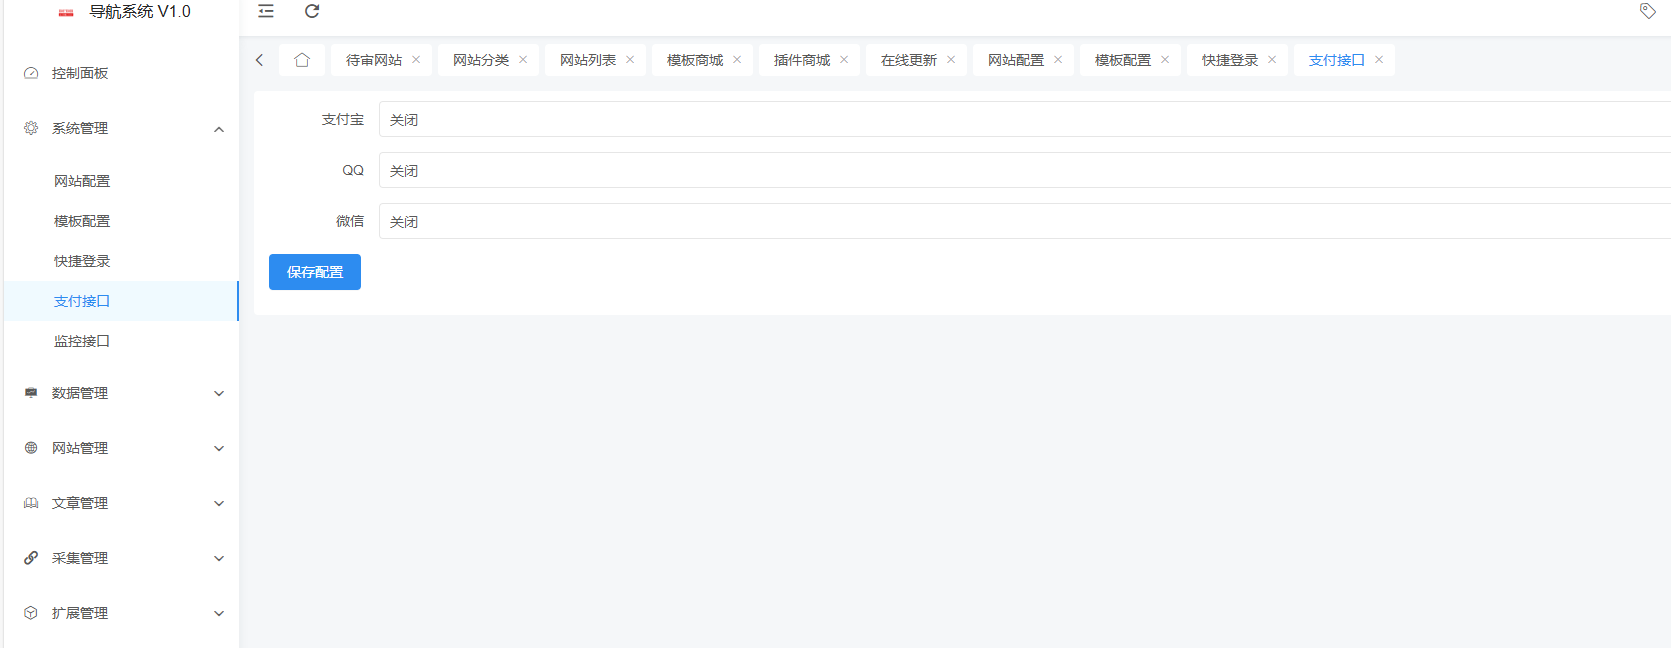Close the 网站列表 tab
The height and width of the screenshot is (648, 1671).
(630, 60)
